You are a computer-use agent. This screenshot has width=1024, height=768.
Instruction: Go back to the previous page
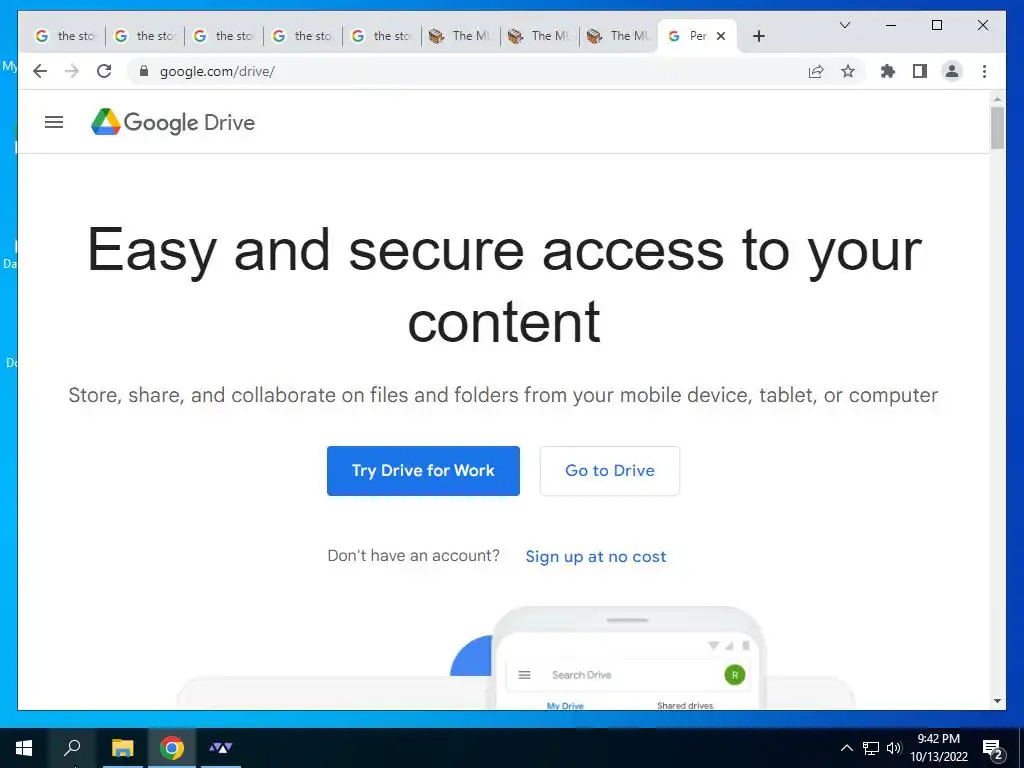coord(40,71)
